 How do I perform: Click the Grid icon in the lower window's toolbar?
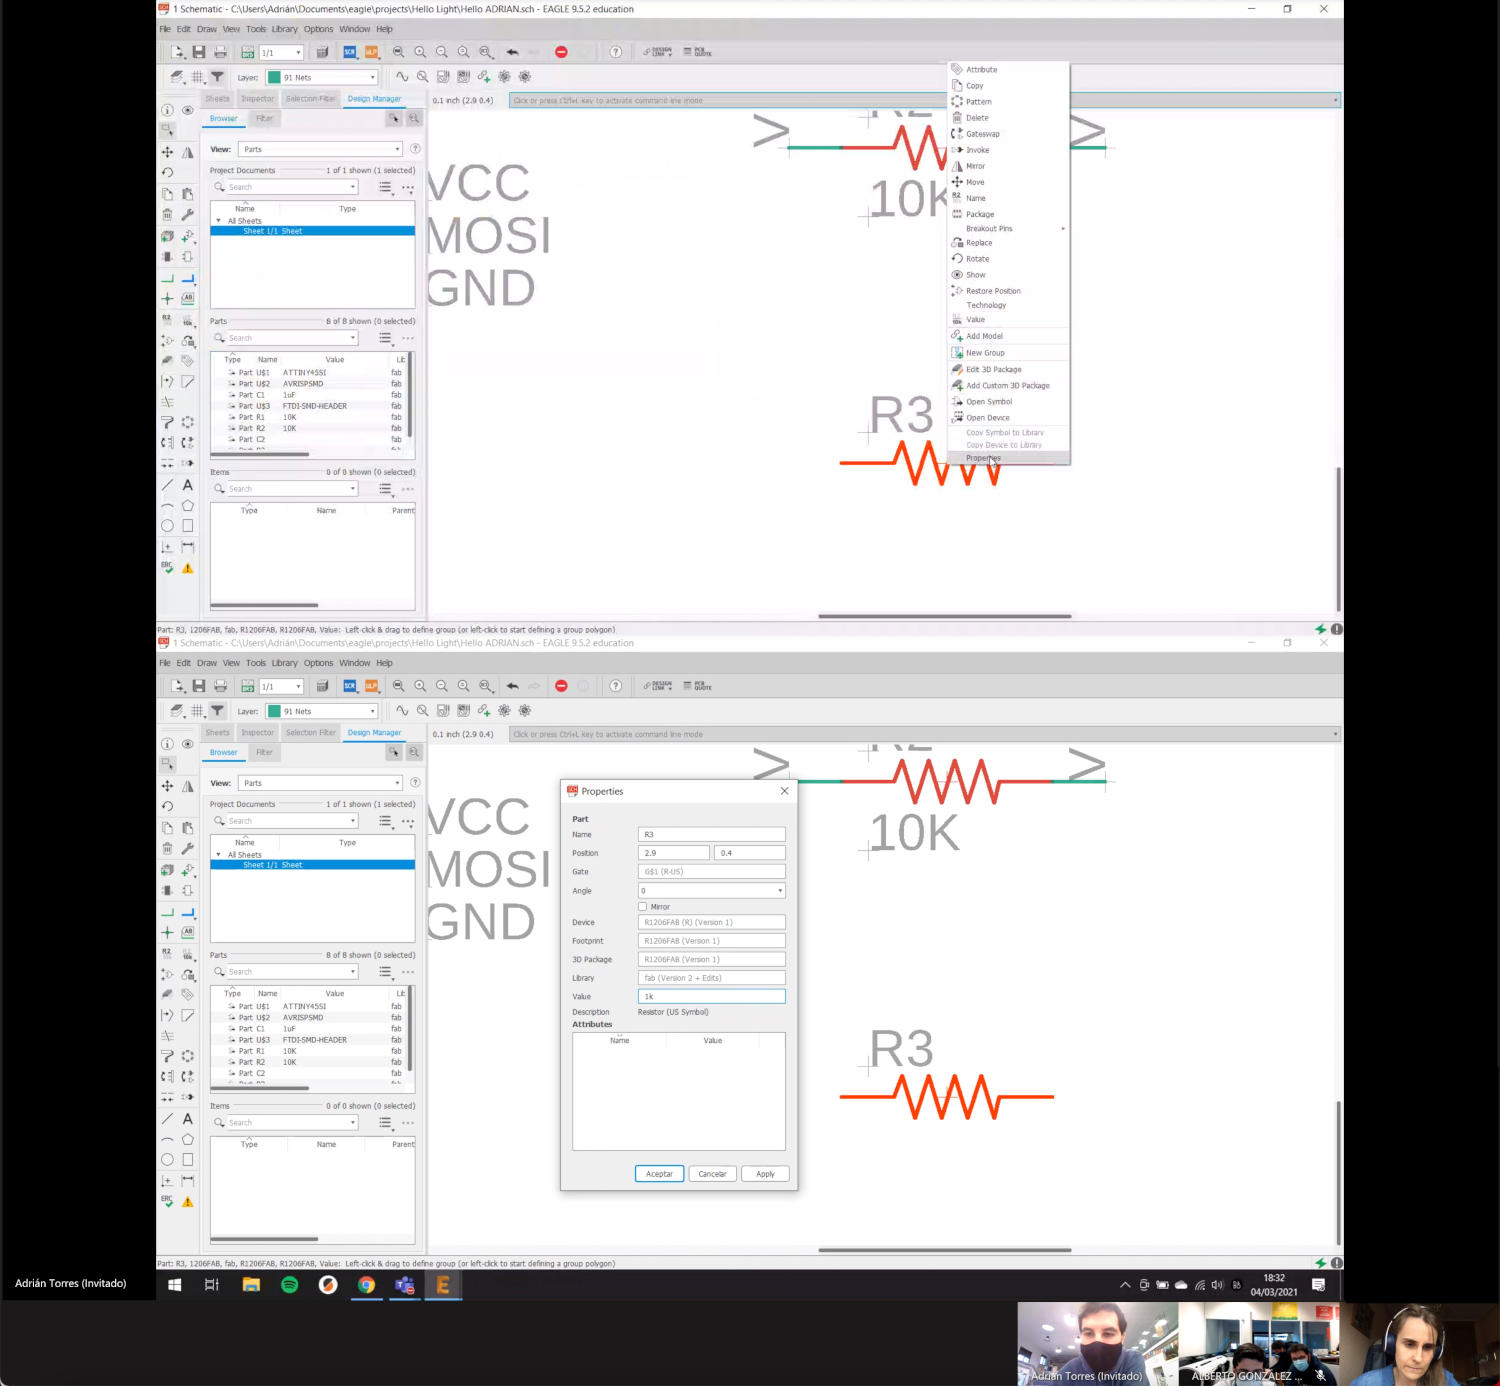[x=197, y=711]
